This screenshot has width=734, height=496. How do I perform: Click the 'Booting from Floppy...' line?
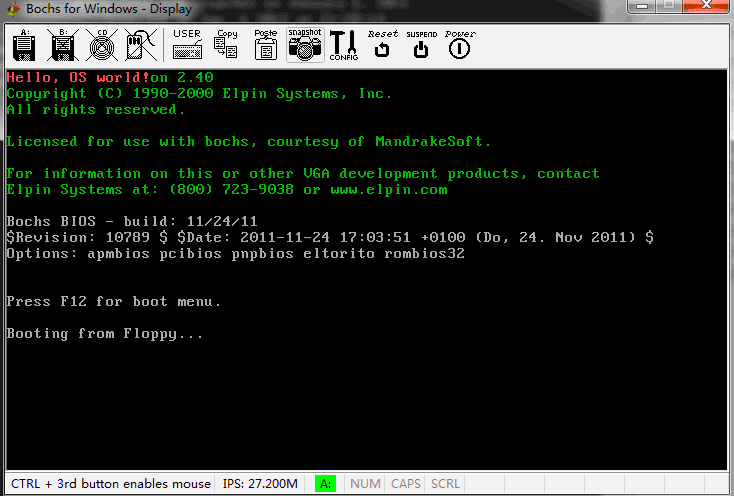pos(105,333)
